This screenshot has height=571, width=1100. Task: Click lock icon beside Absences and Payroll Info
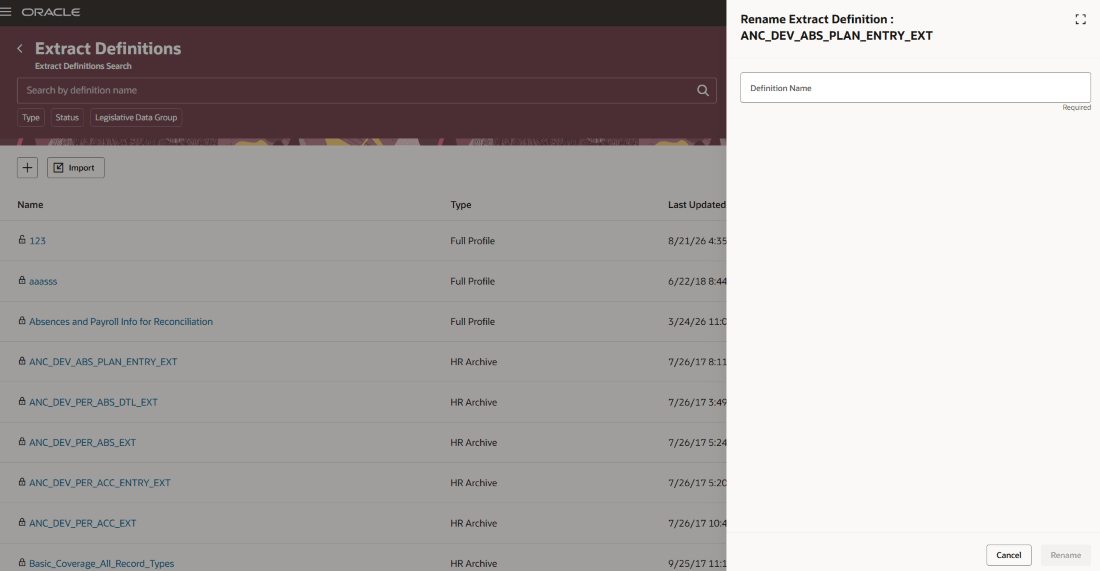tap(22, 321)
